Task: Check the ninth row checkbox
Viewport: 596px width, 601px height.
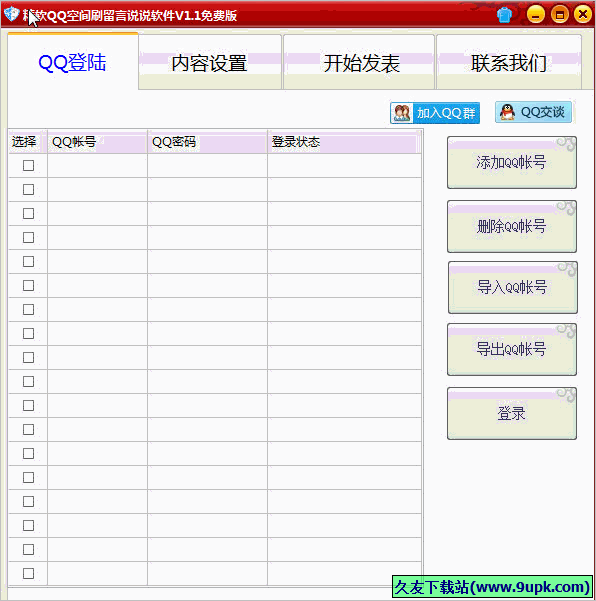Action: [28, 358]
